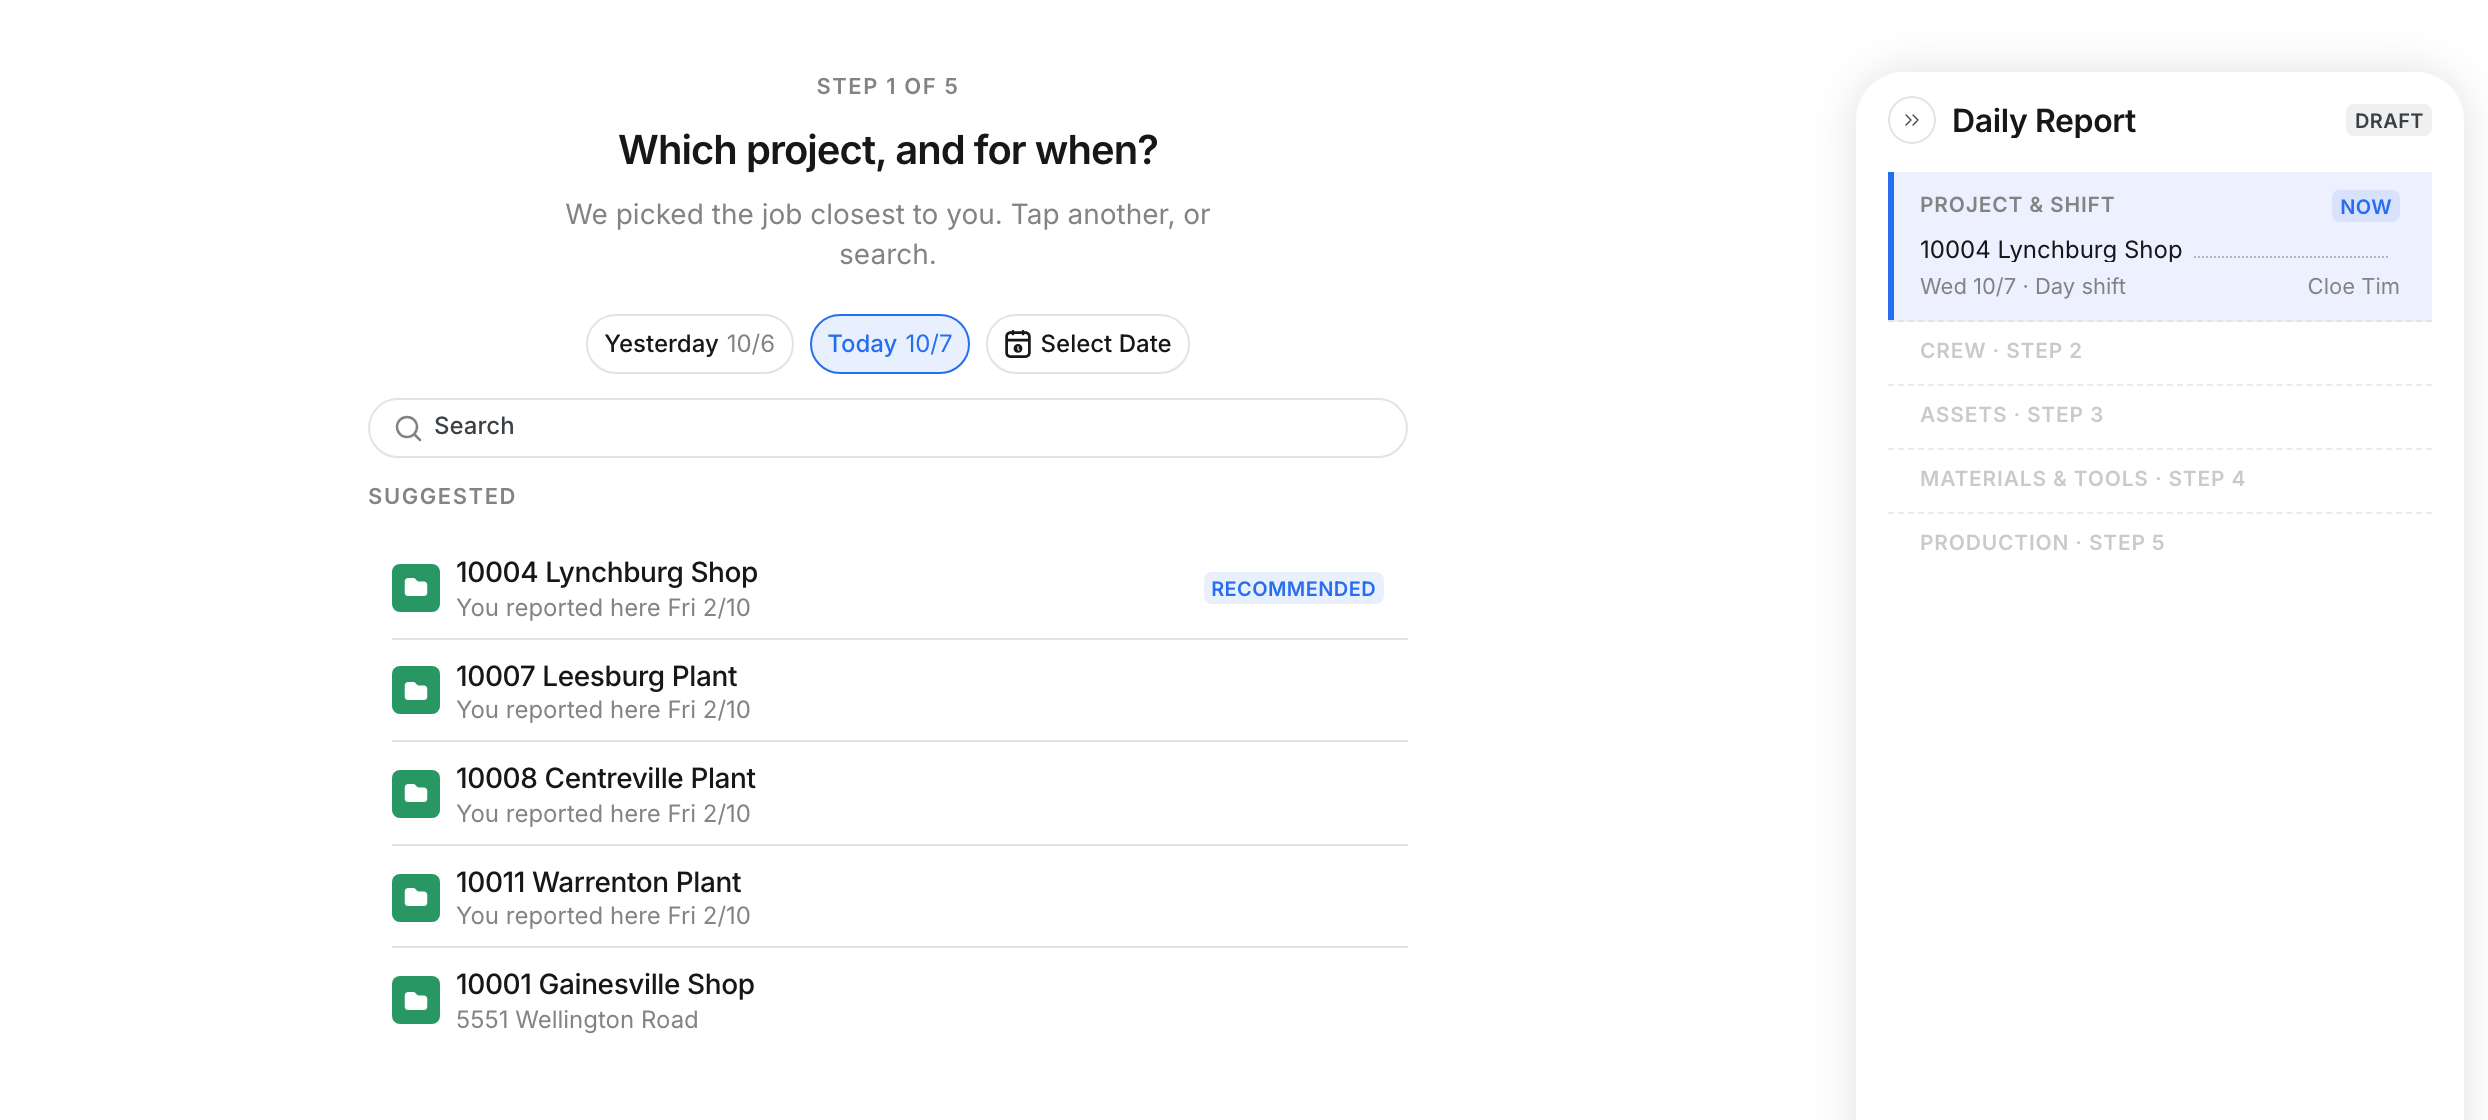Click the Centreville Plant green folder icon
This screenshot has height=1120, width=2488.
tap(416, 794)
